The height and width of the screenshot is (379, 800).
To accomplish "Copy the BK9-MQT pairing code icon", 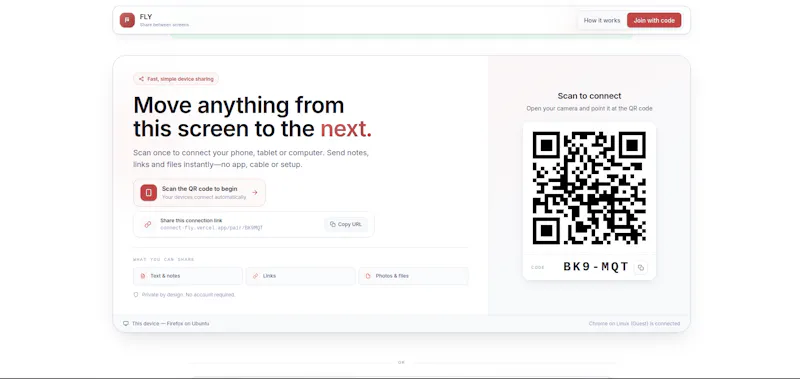I will click(641, 267).
